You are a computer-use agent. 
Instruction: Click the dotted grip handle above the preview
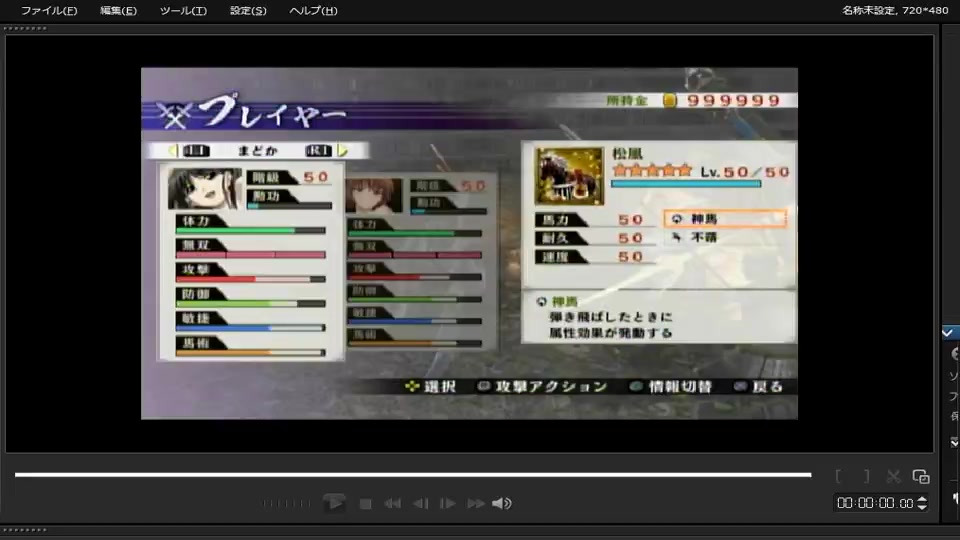[x=24, y=28]
